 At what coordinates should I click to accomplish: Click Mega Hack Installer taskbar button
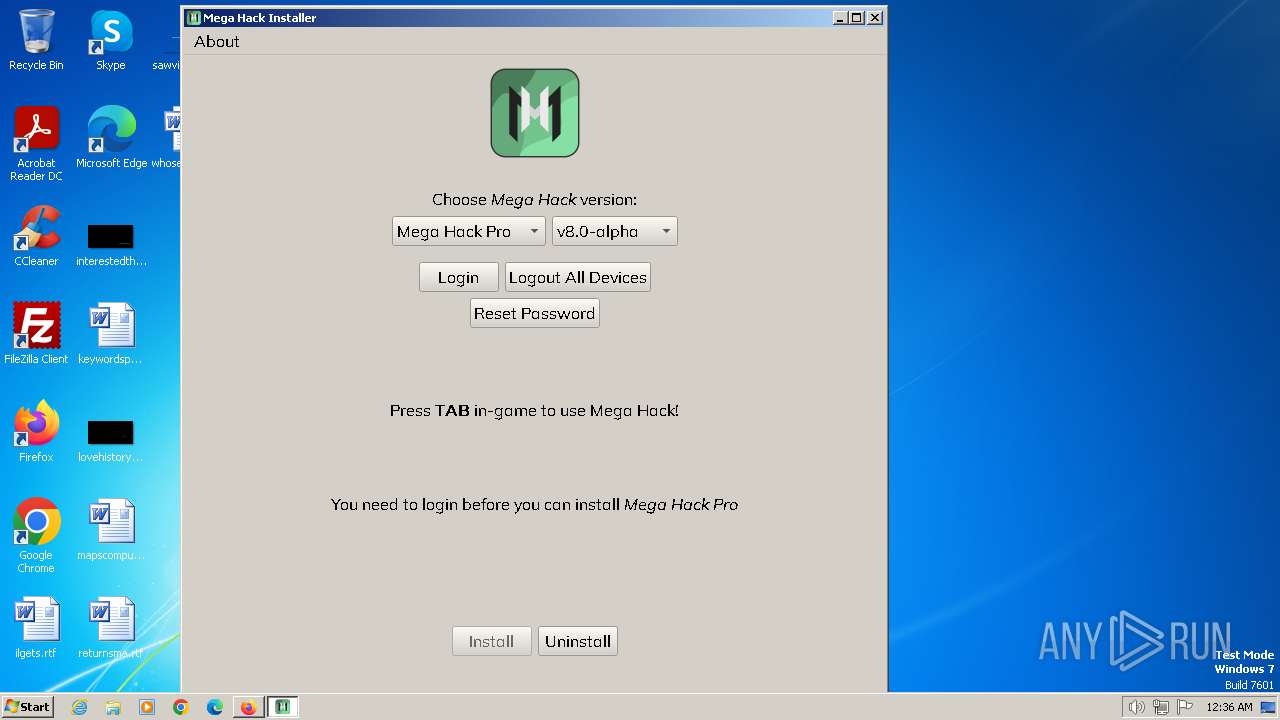[x=283, y=707]
